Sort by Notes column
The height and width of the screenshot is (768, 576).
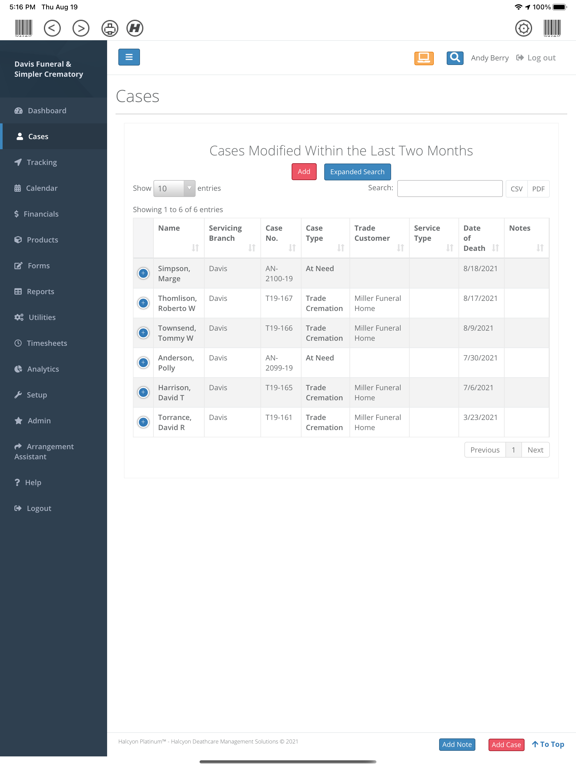527,238
